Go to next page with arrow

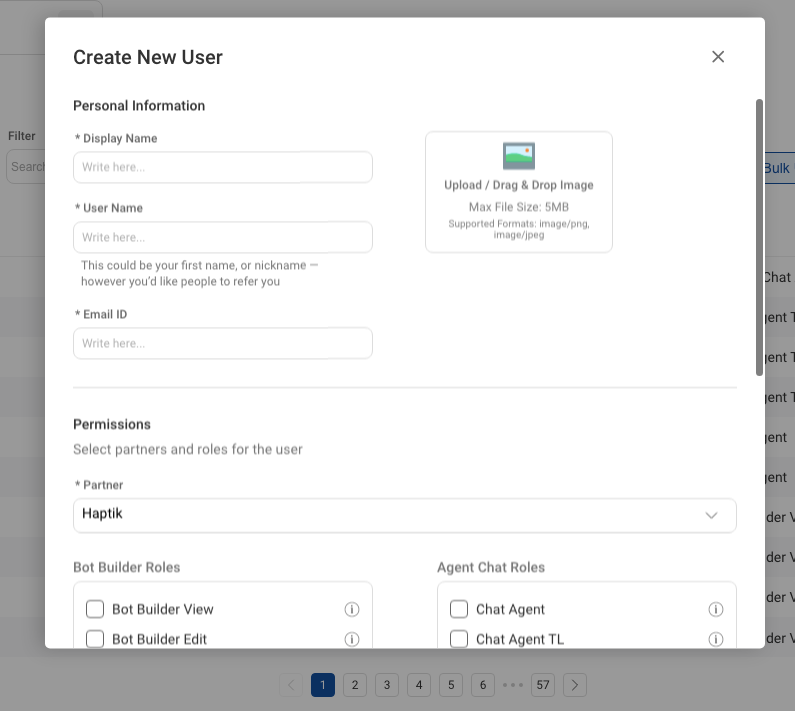pyautogui.click(x=574, y=685)
